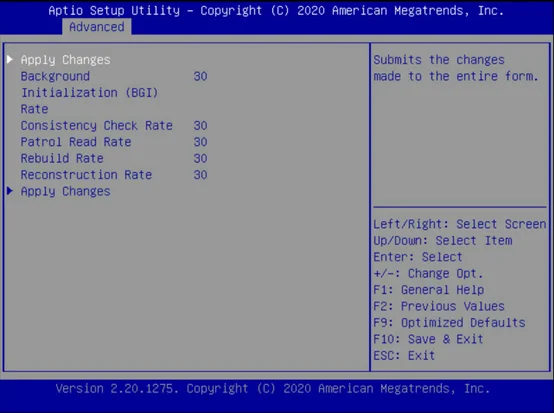Click the Aptio Setup Utility title text

point(276,11)
